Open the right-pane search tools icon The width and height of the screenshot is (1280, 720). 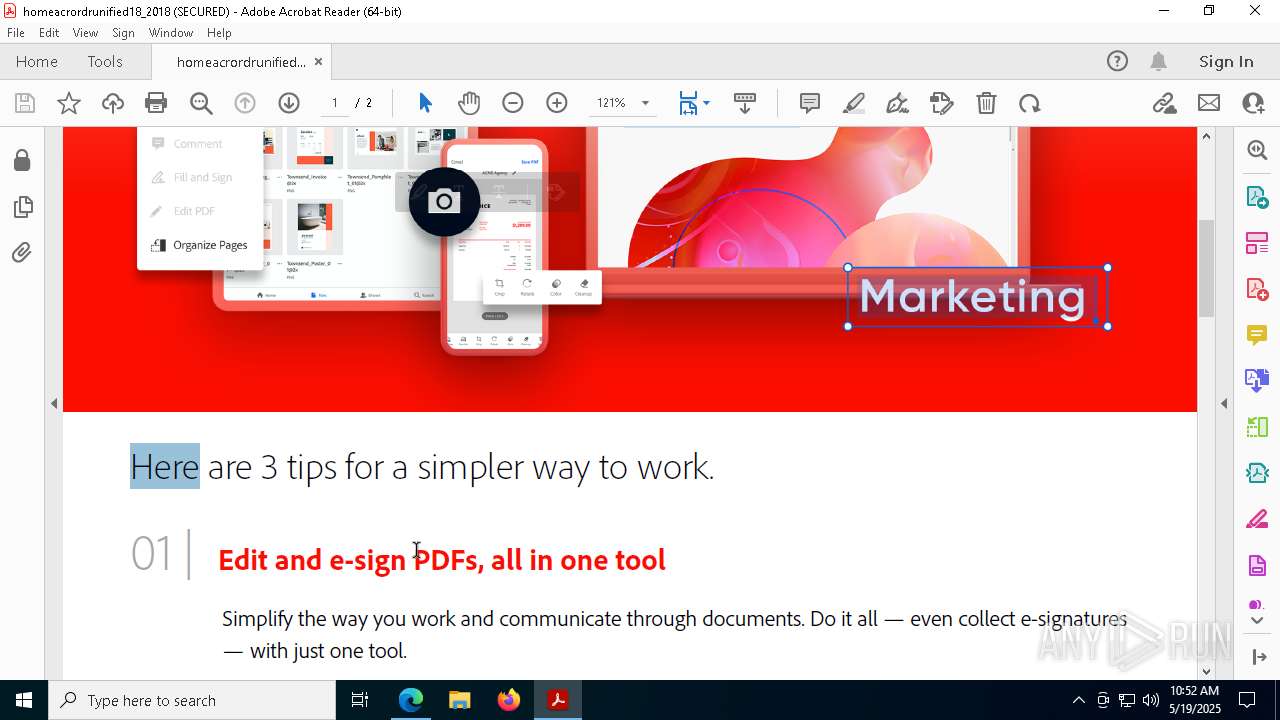pos(1257,150)
